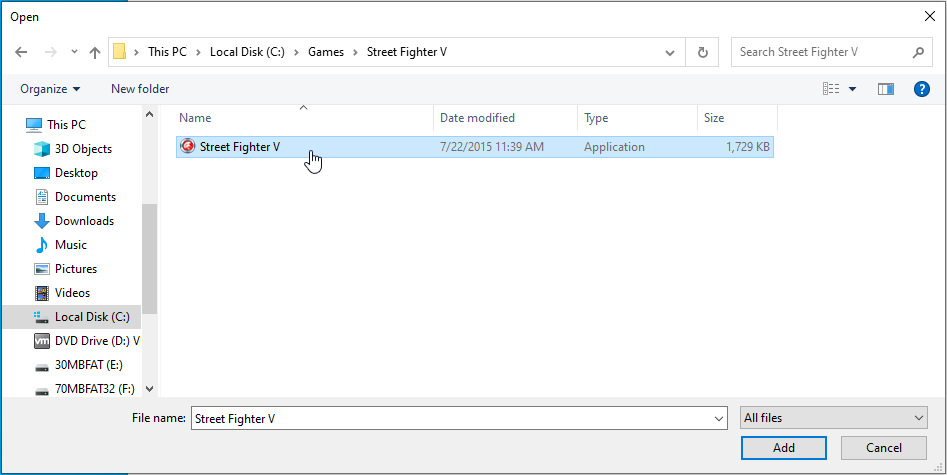Select This PC in navigation pane
Screen dimensions: 947x475
66,124
